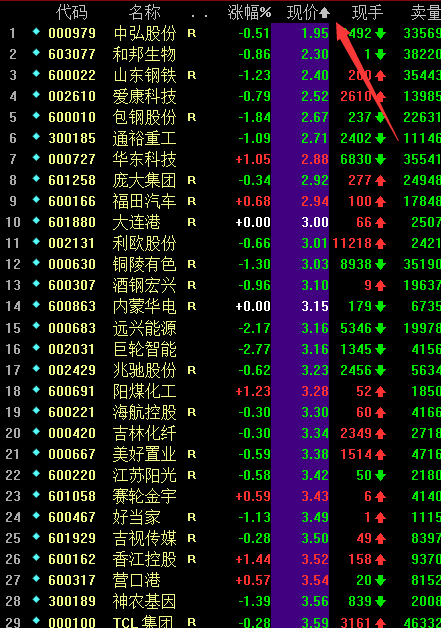Select stock name 神农基因

tap(144, 601)
